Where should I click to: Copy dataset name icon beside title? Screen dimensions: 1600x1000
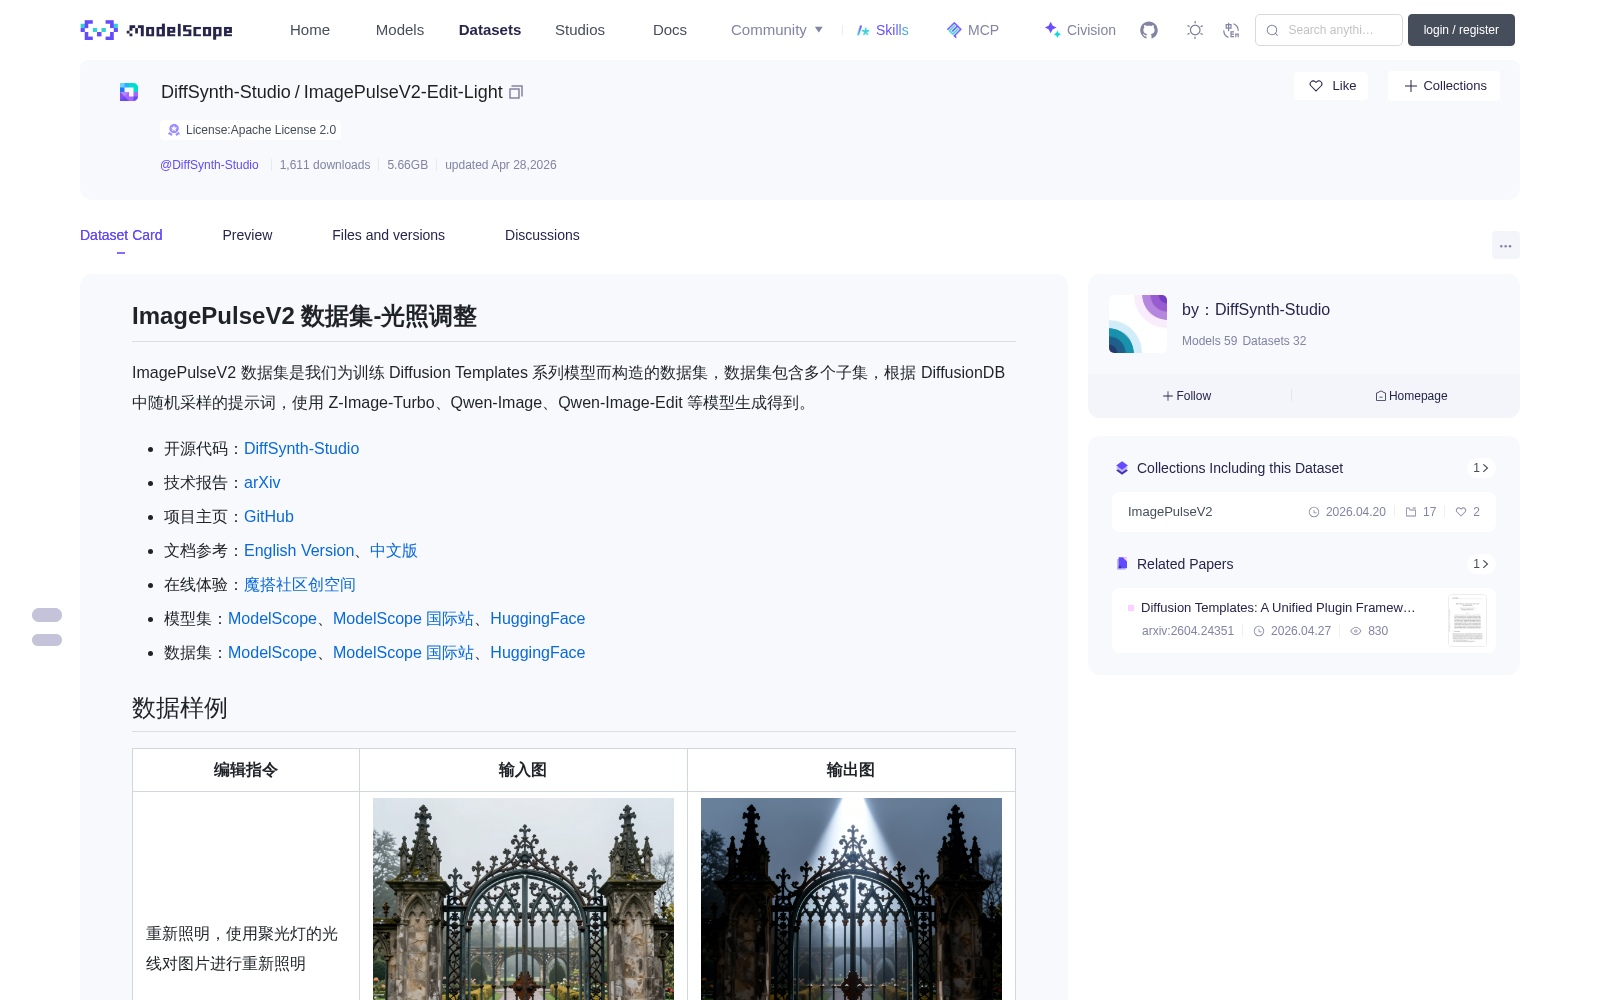point(516,92)
